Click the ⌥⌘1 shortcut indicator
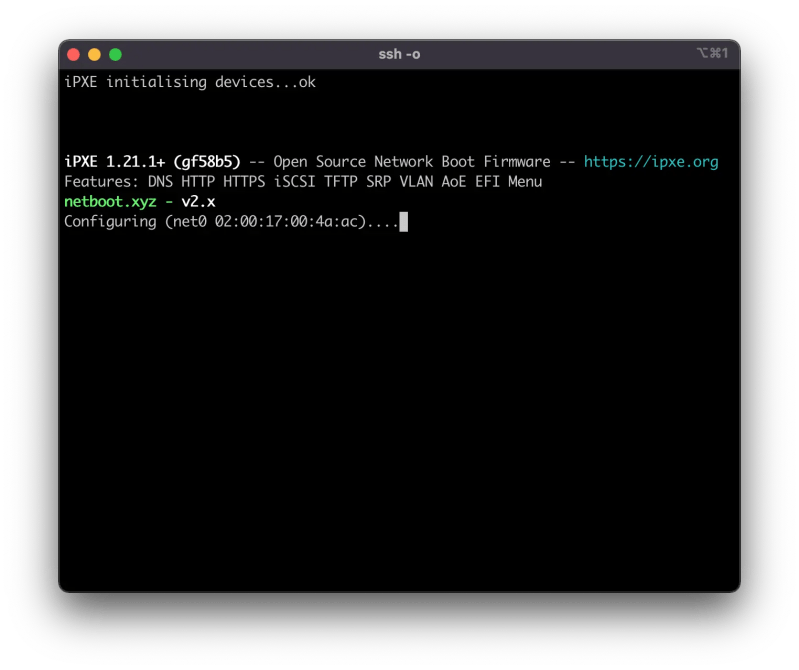Viewport: 799px width, 670px height. (712, 53)
